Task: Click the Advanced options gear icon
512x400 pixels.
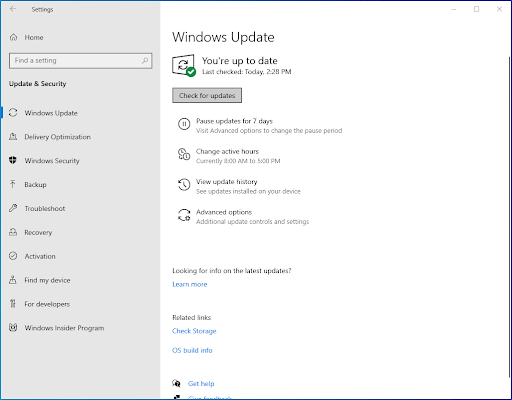Action: click(x=184, y=215)
